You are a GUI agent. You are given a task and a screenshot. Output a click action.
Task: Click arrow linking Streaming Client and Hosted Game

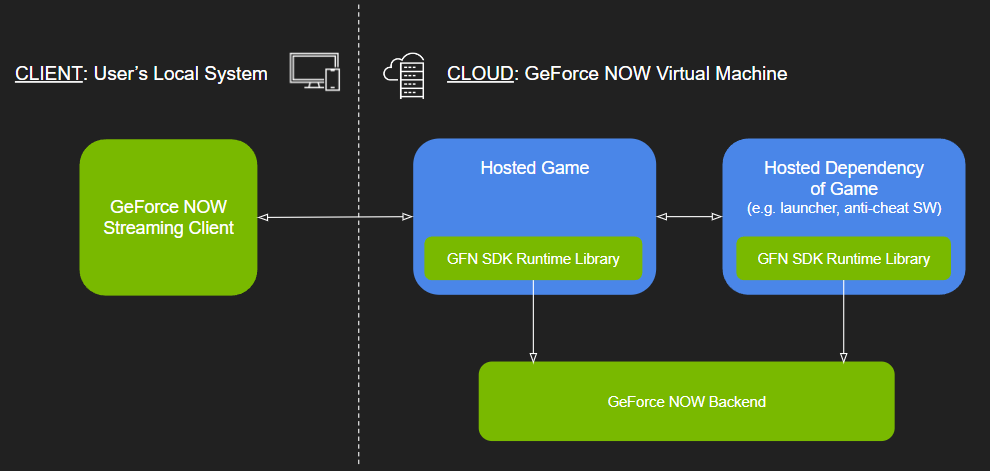click(x=335, y=216)
